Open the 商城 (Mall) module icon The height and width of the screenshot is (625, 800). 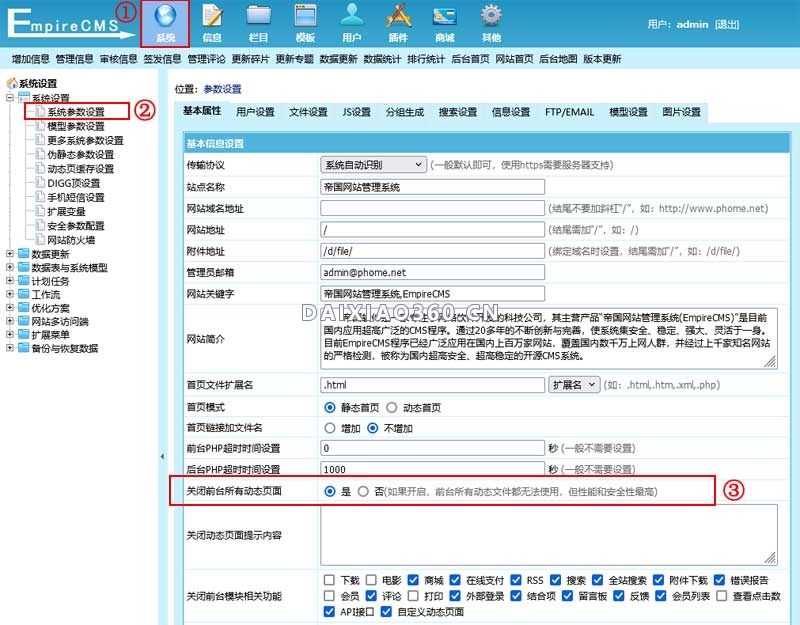tap(444, 20)
